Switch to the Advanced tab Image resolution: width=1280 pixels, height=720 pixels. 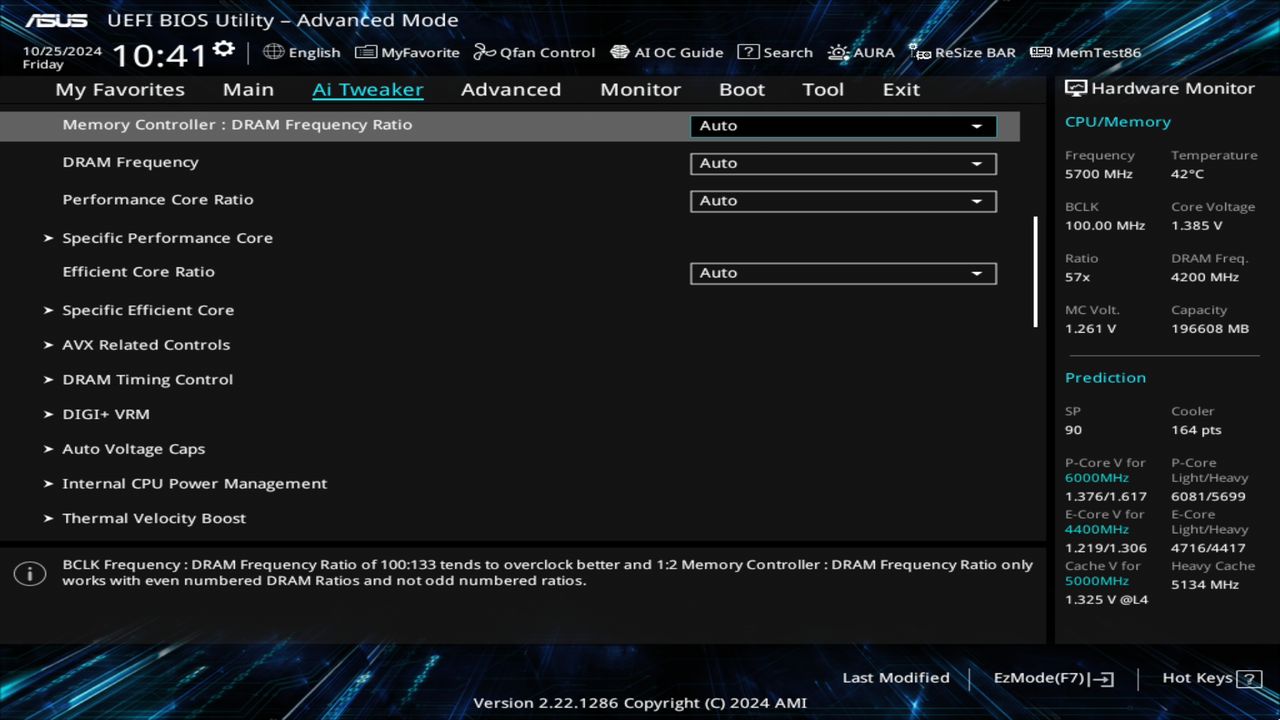511,89
